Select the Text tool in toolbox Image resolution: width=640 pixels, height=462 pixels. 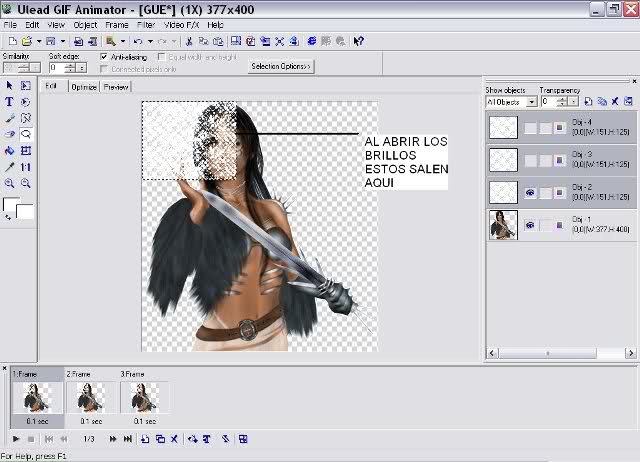click(x=9, y=102)
